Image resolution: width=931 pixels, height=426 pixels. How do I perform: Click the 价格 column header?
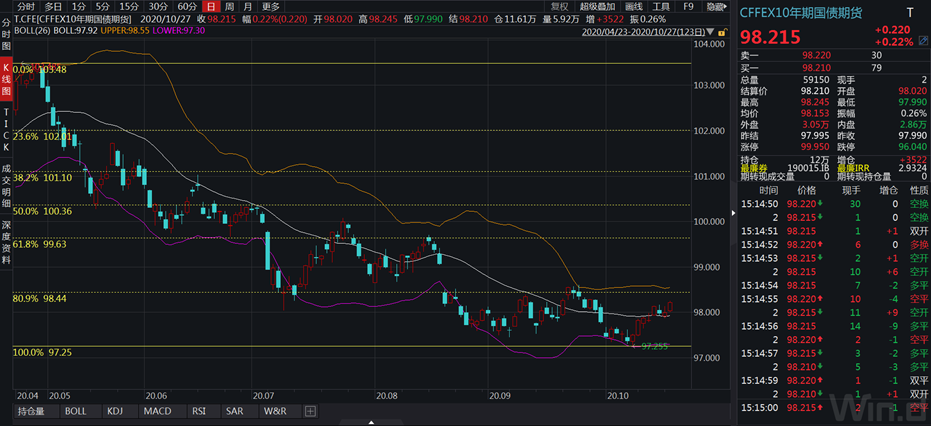(806, 190)
